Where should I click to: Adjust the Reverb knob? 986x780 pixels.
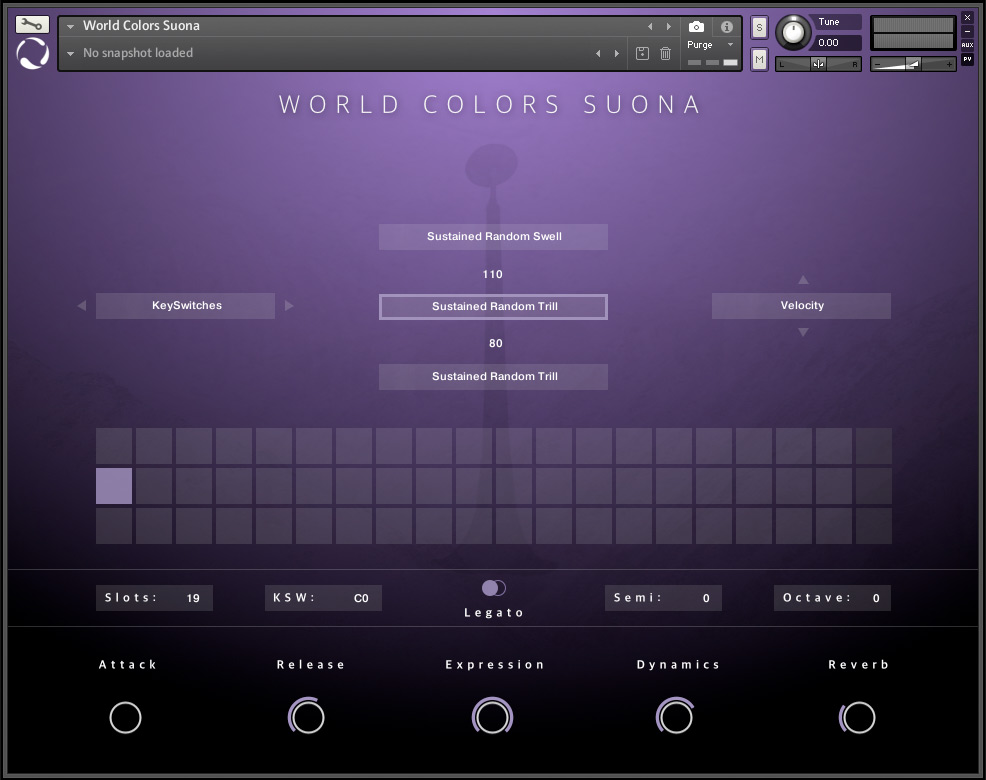pyautogui.click(x=858, y=717)
